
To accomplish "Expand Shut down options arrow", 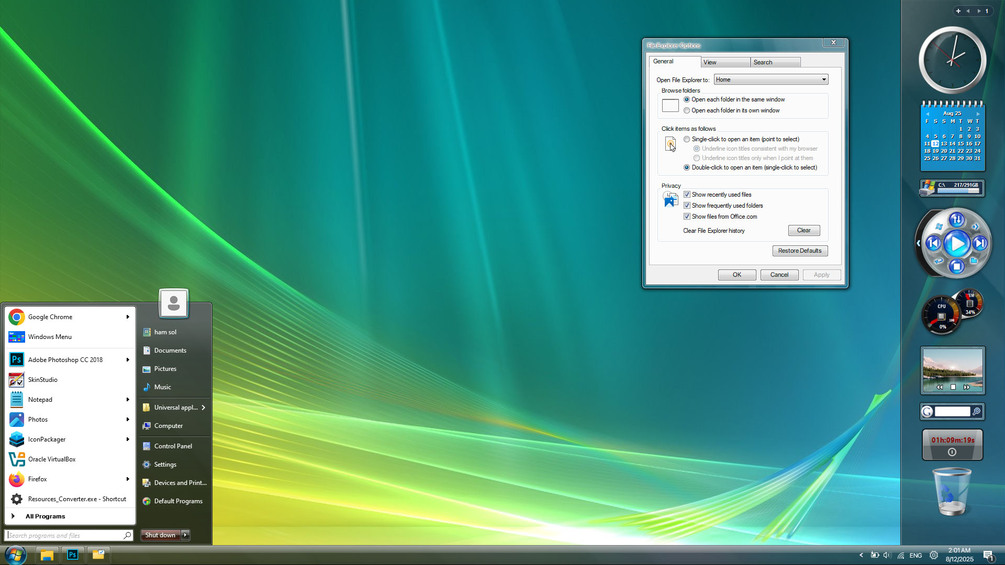I will click(185, 535).
